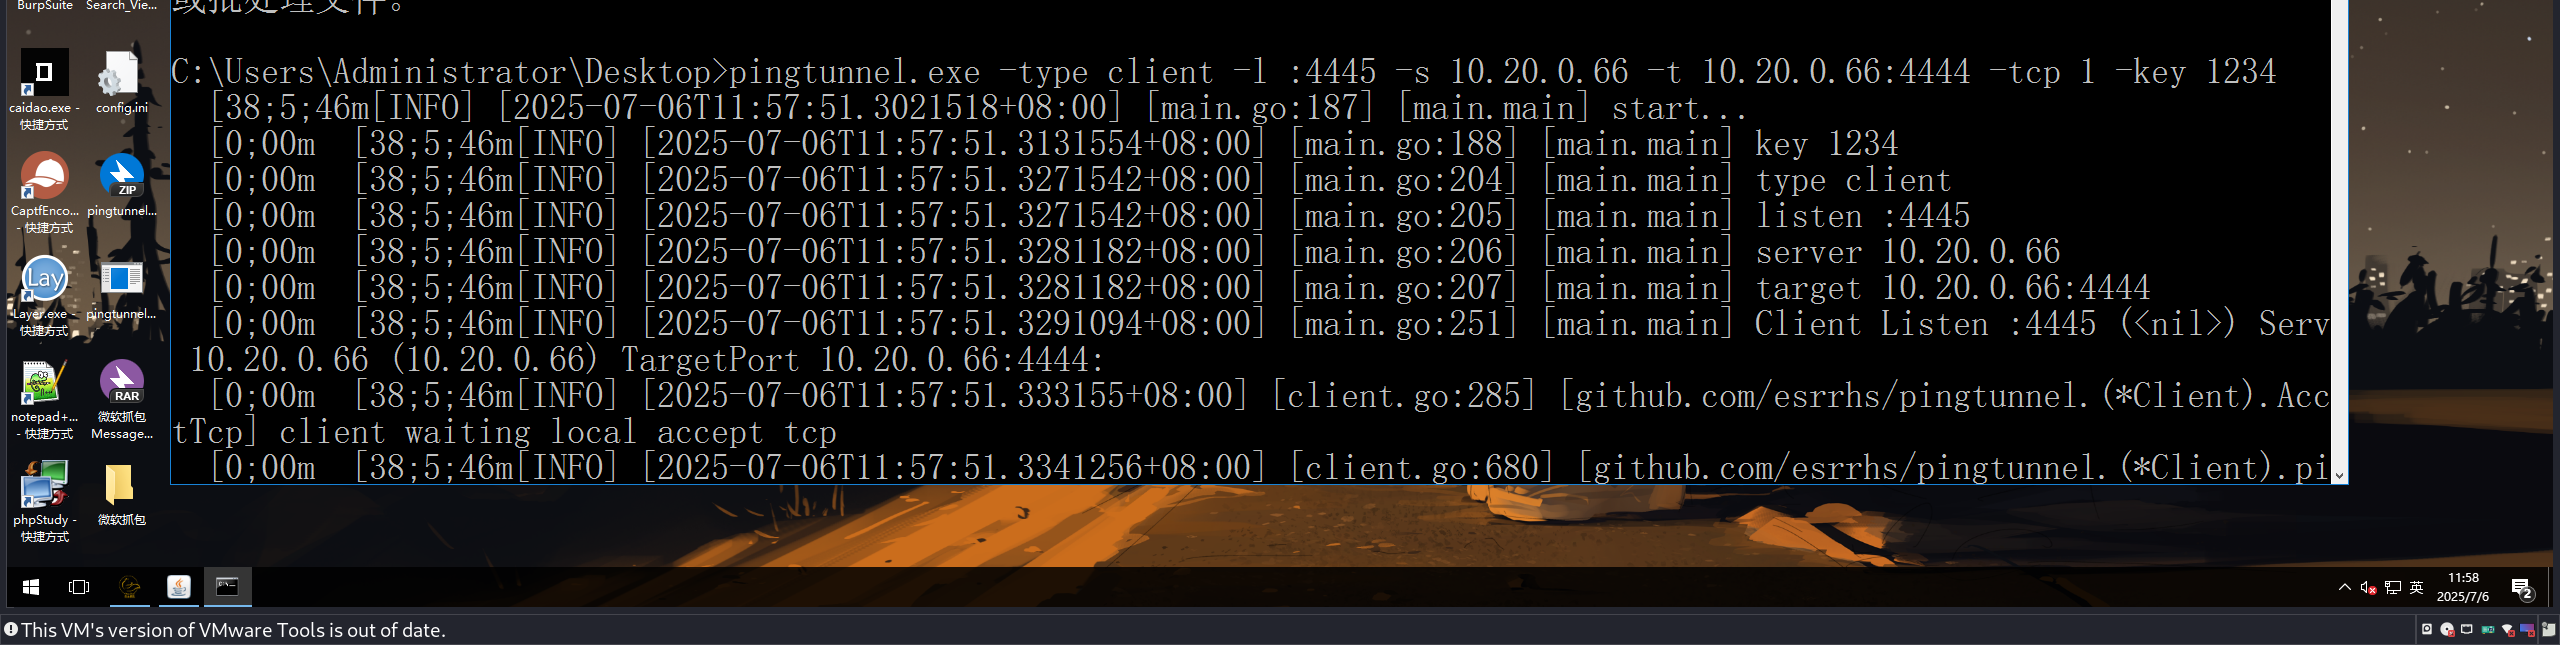Open the Action Center notifications icon
This screenshot has width=2560, height=645.
click(x=2521, y=588)
